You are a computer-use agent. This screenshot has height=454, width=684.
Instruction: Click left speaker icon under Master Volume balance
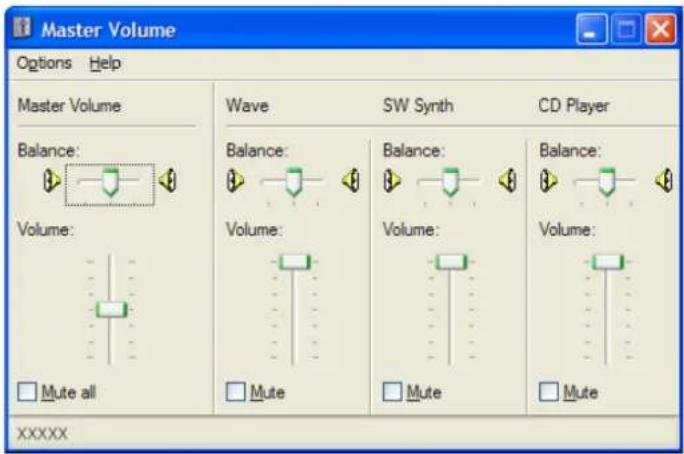pos(52,181)
